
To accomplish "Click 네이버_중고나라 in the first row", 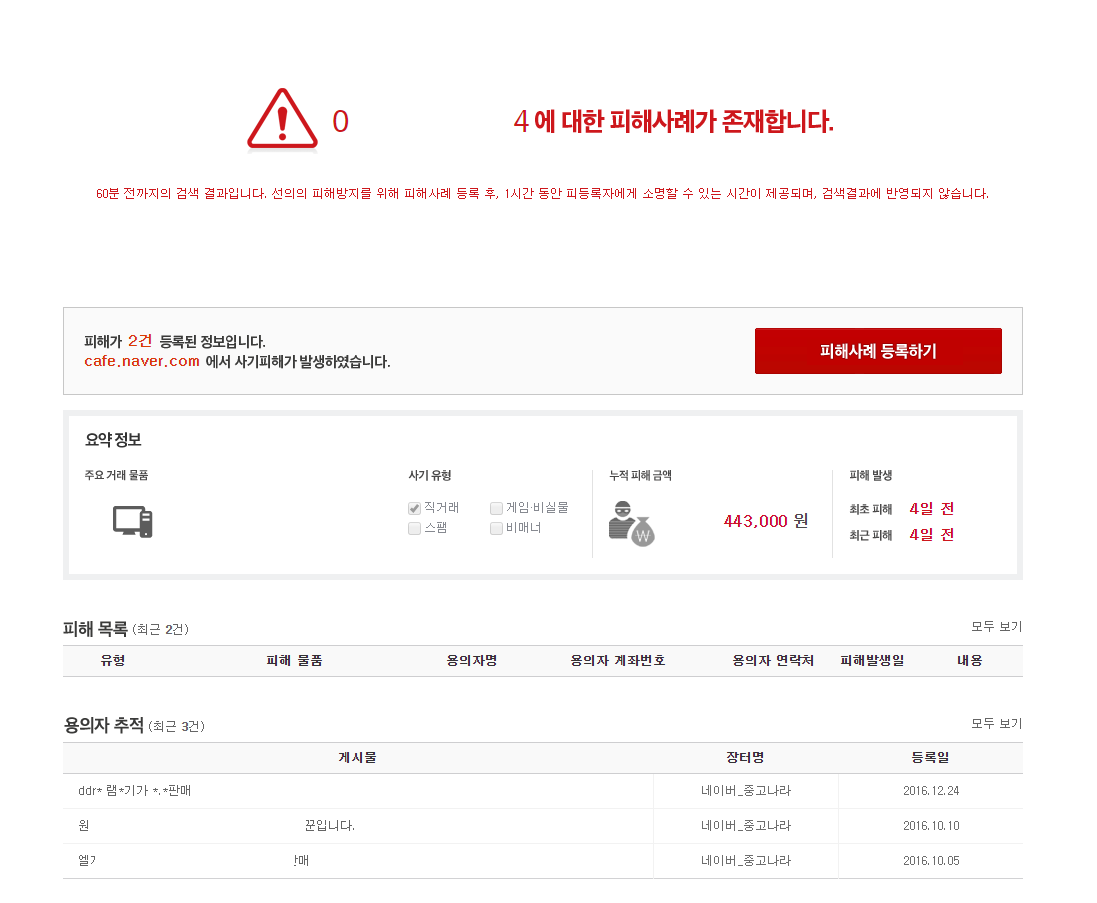I will tap(746, 790).
